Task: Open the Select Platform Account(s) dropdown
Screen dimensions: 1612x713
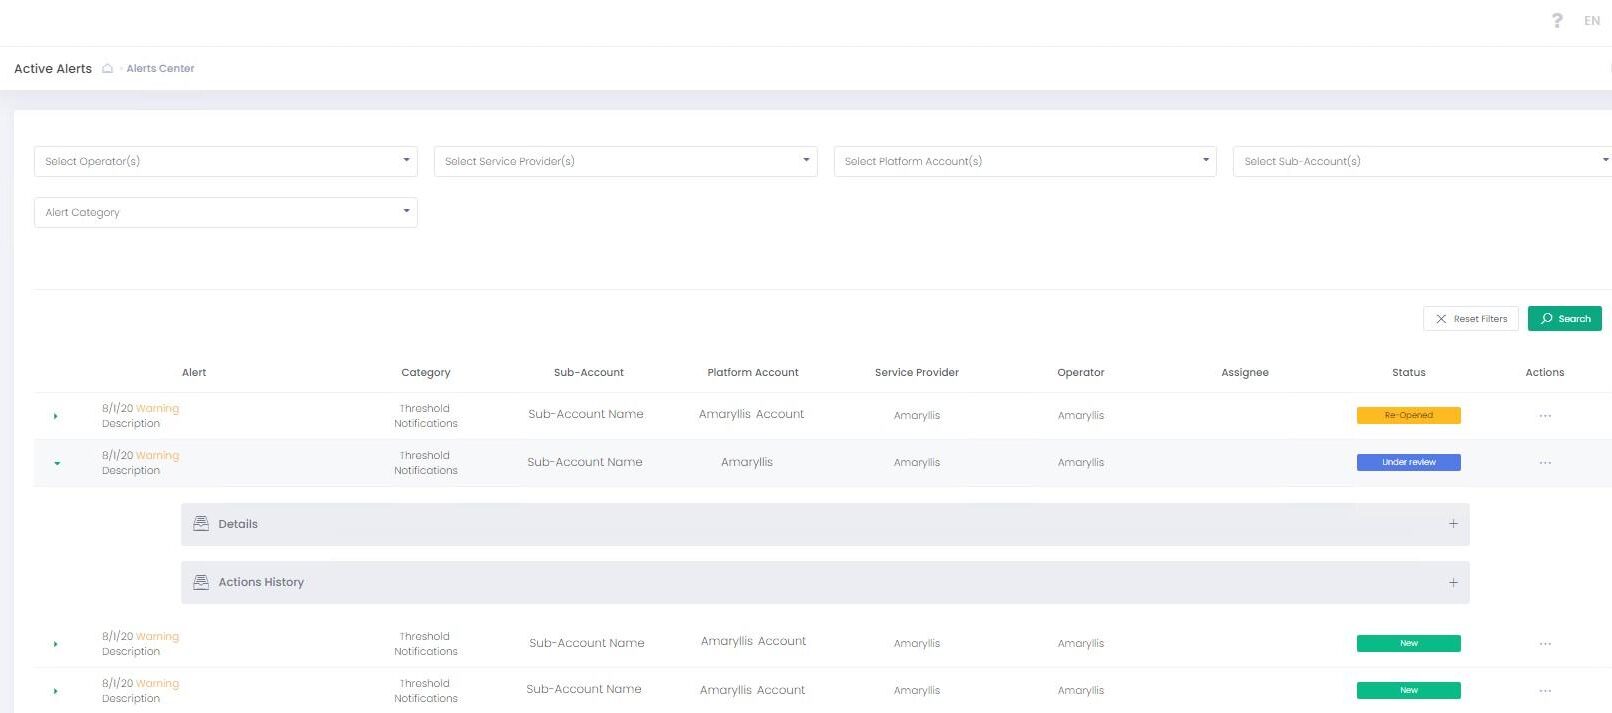Action: click(1024, 161)
